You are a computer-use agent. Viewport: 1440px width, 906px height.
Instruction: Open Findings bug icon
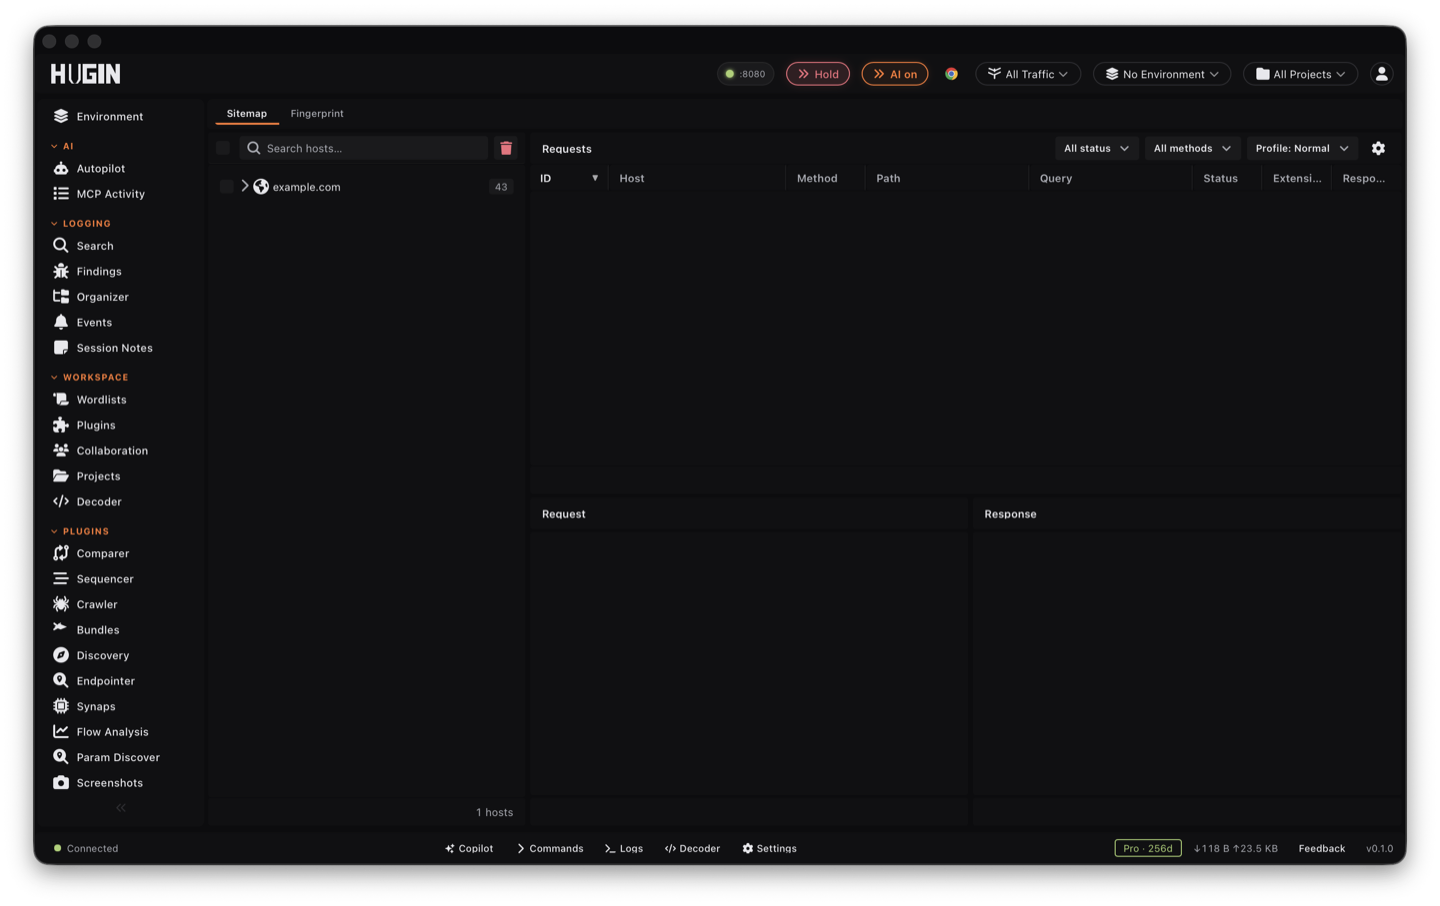click(61, 271)
